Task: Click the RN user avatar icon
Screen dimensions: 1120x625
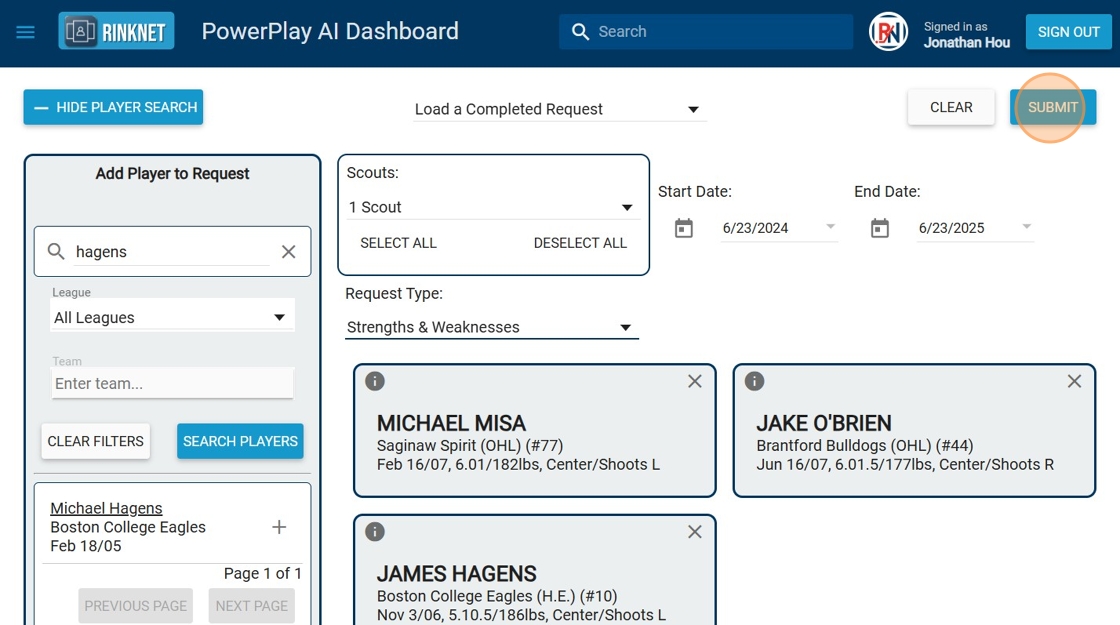Action: click(888, 31)
